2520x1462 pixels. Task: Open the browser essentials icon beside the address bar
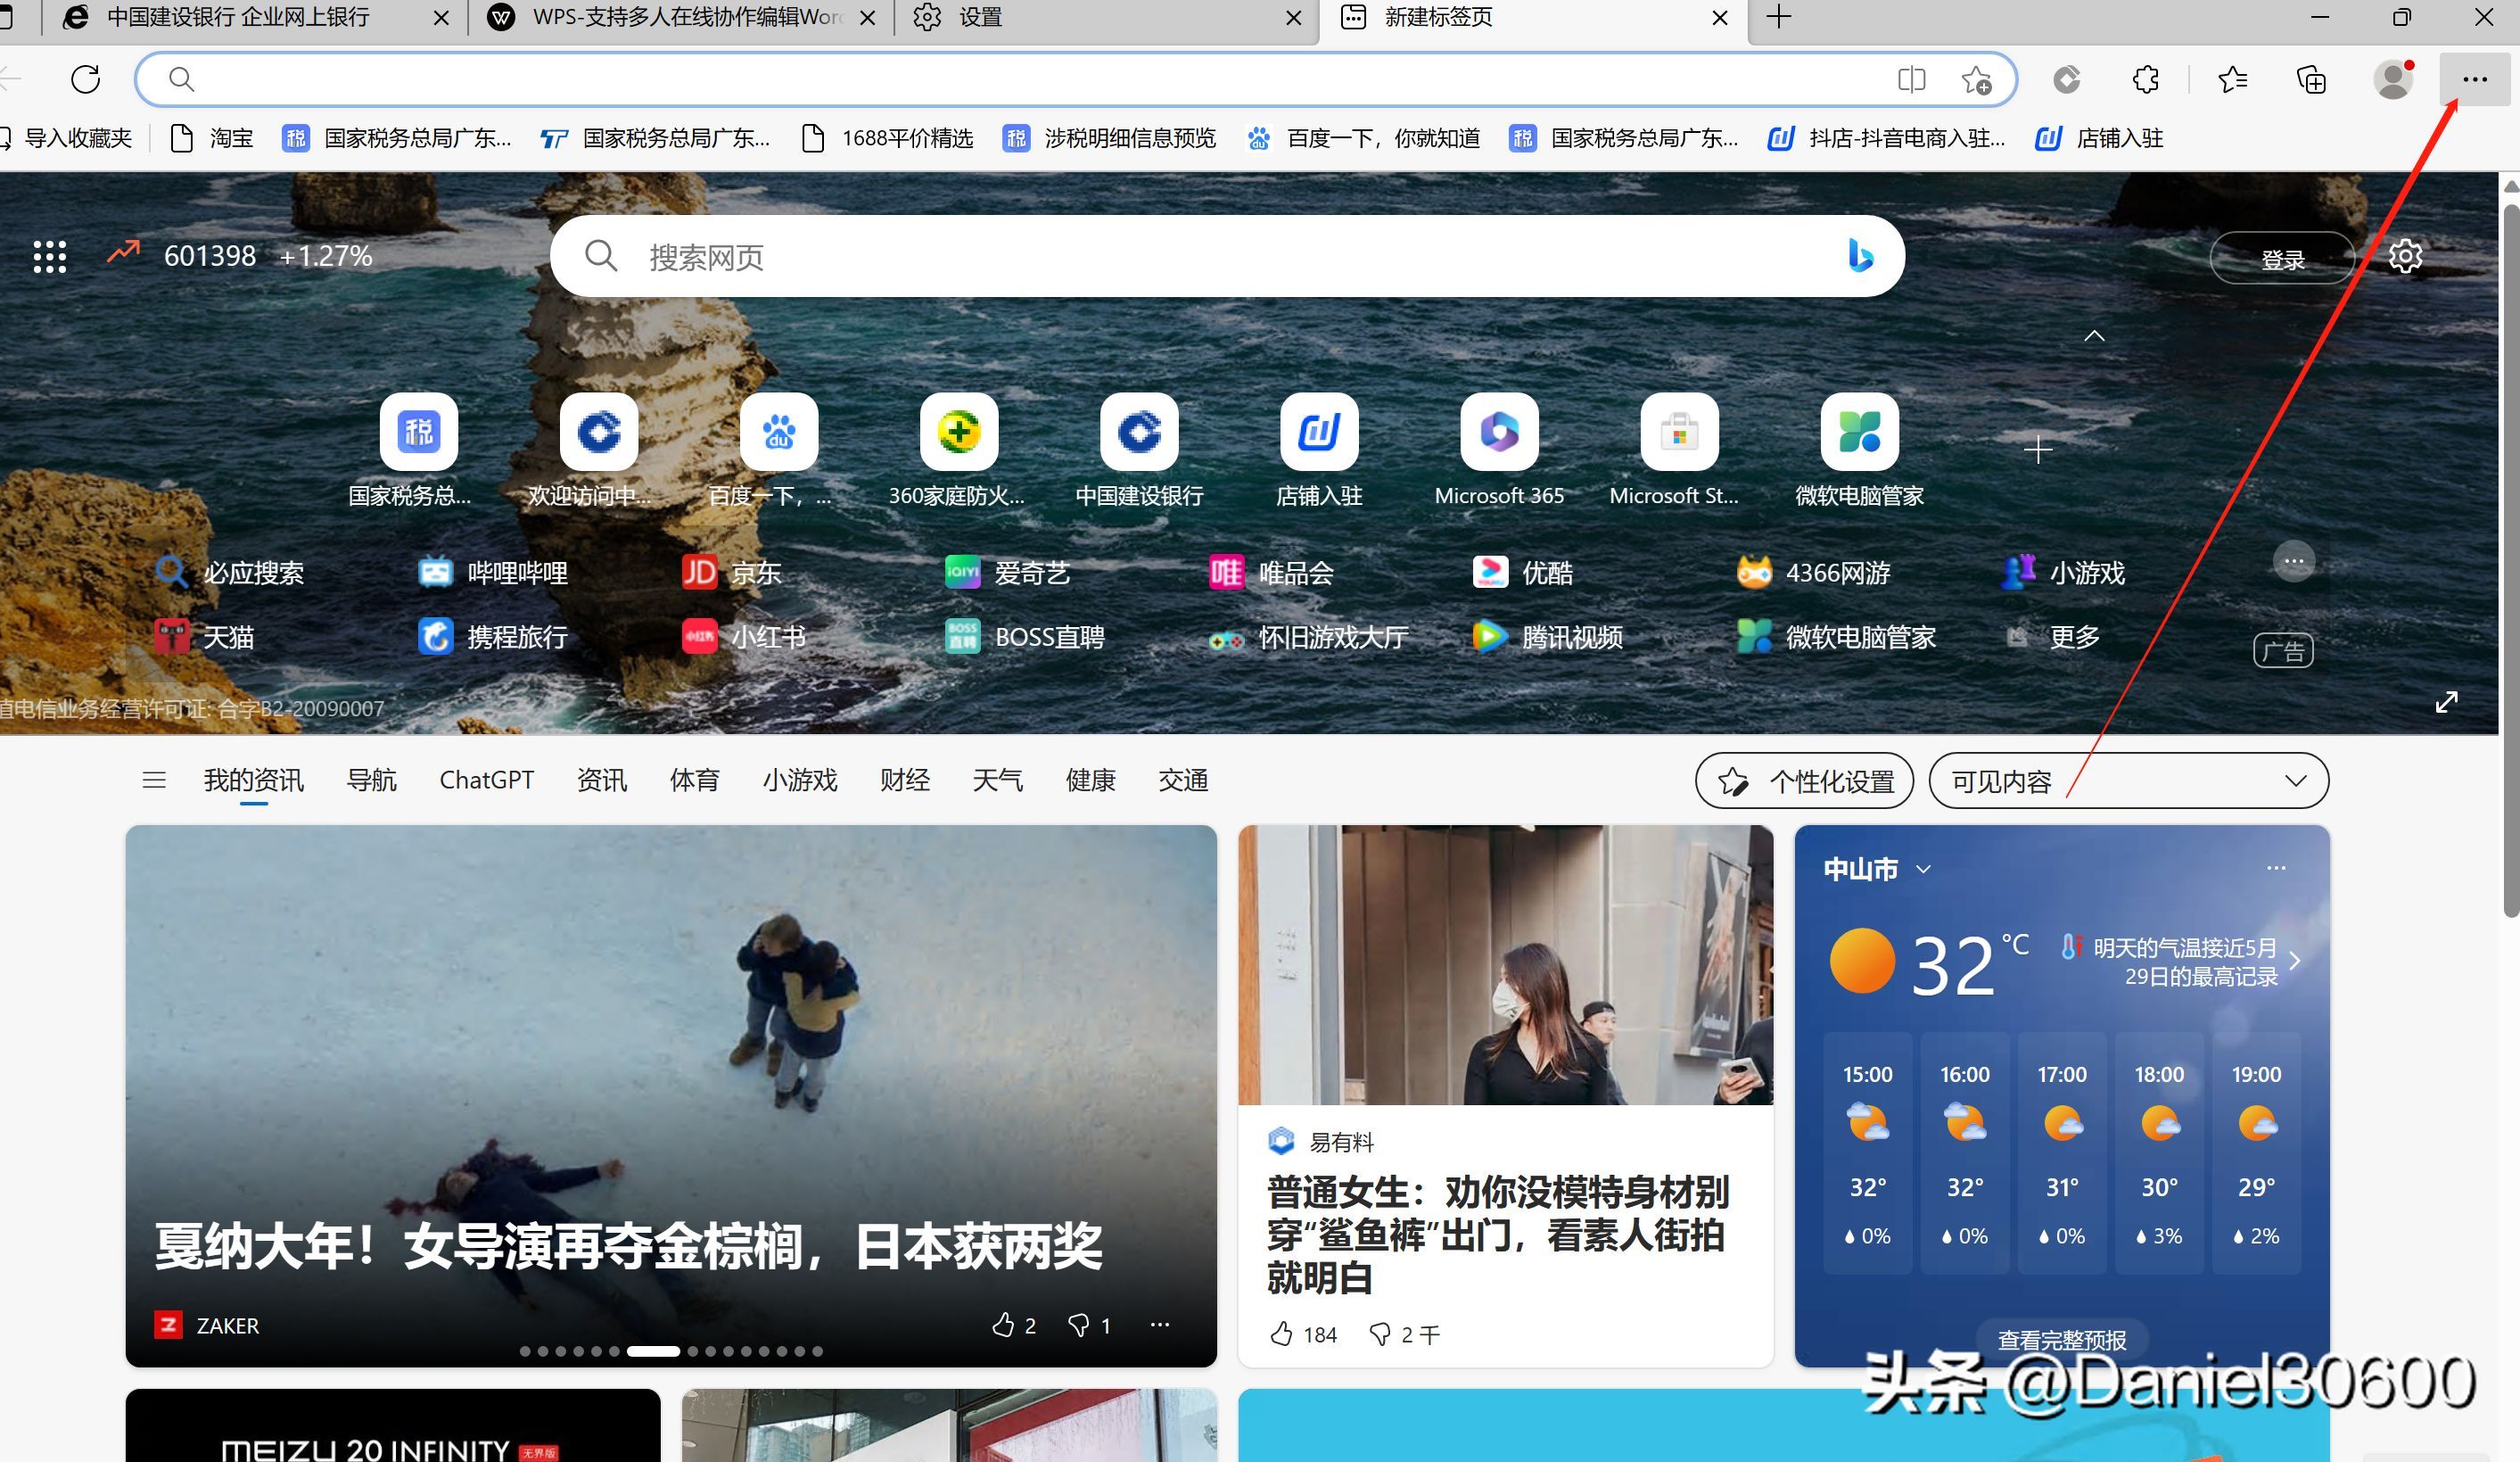click(x=2066, y=79)
